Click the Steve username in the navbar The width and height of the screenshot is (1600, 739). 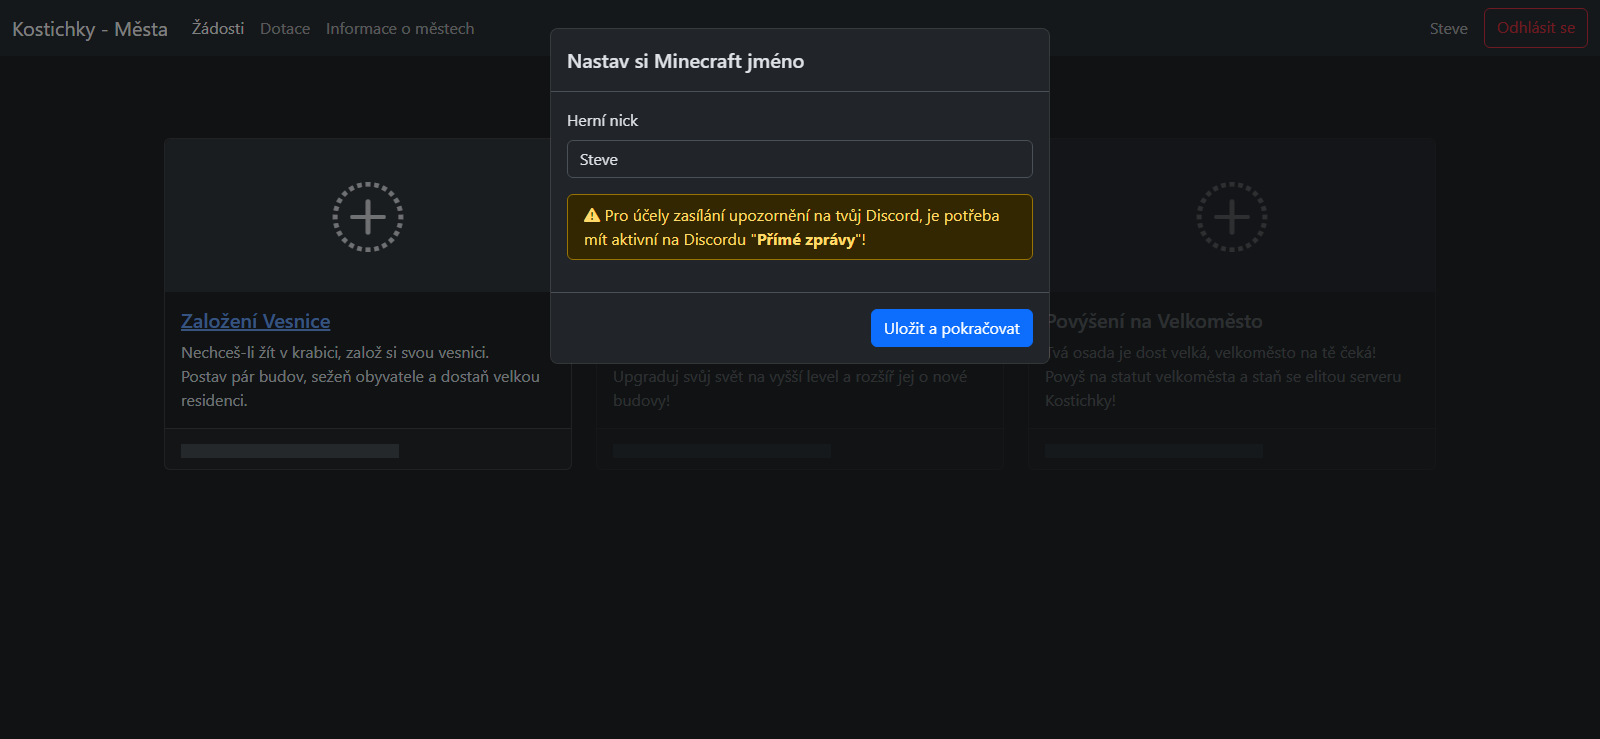point(1449,28)
